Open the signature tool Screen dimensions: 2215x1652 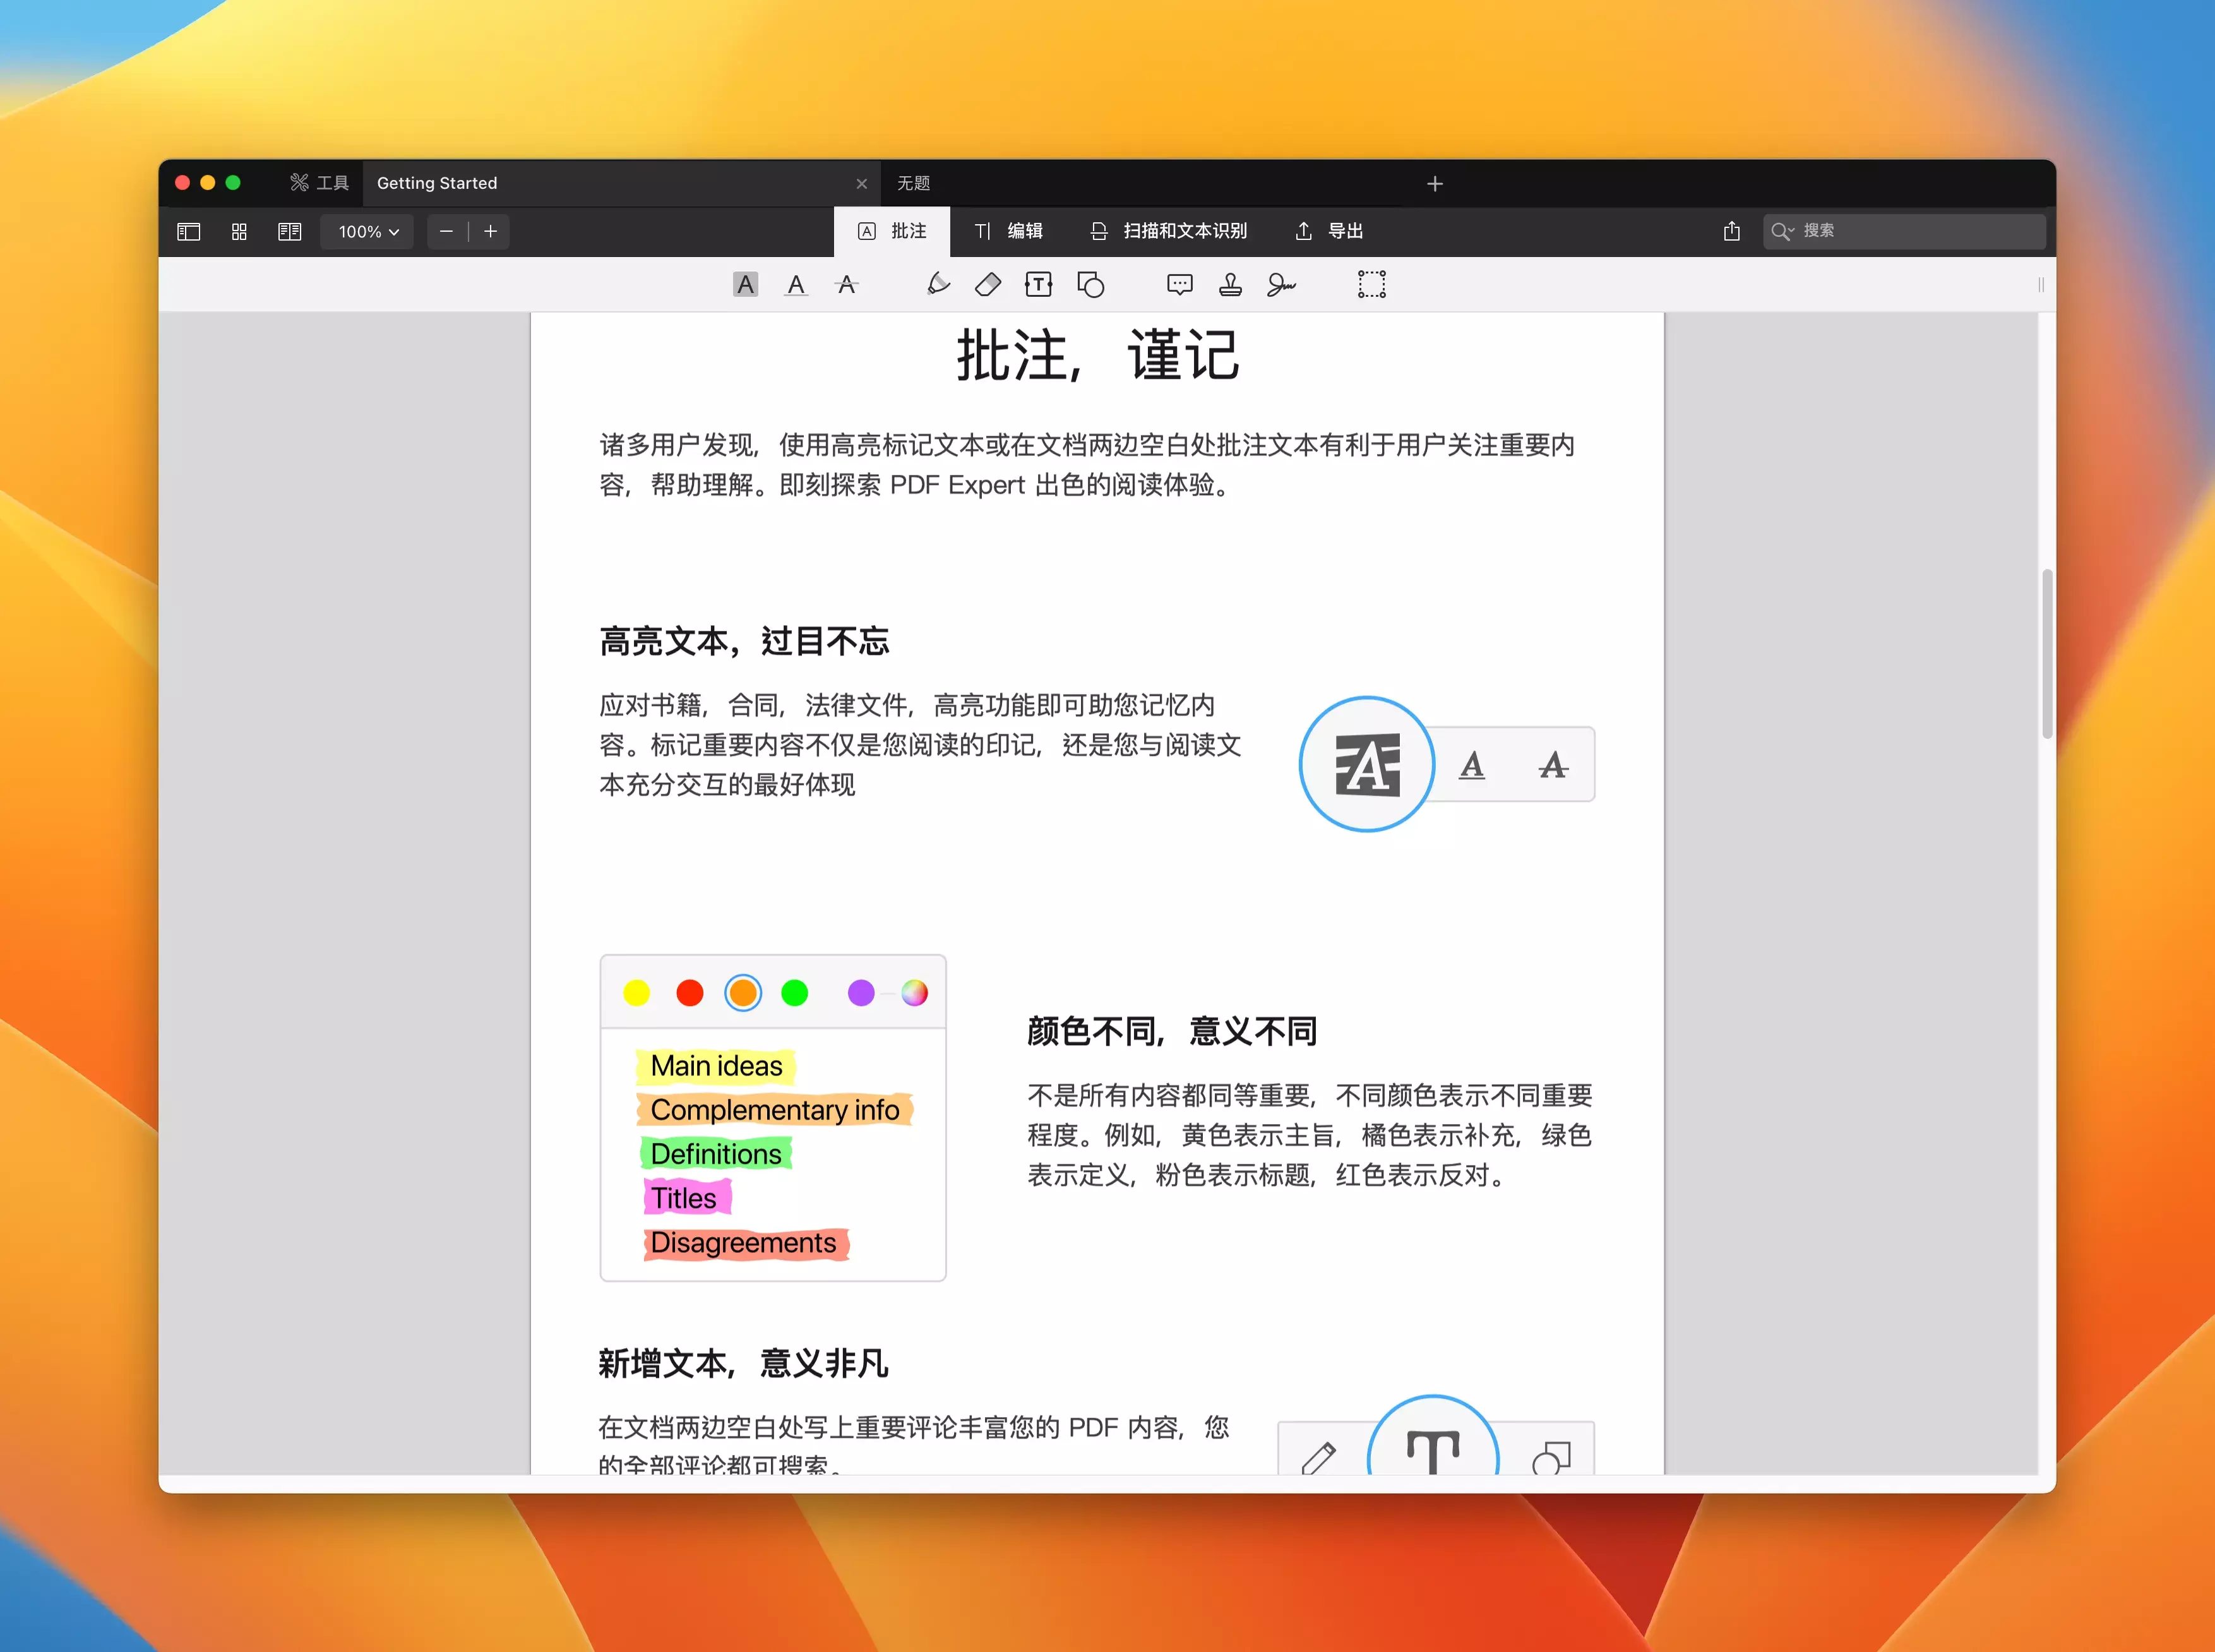[1281, 285]
